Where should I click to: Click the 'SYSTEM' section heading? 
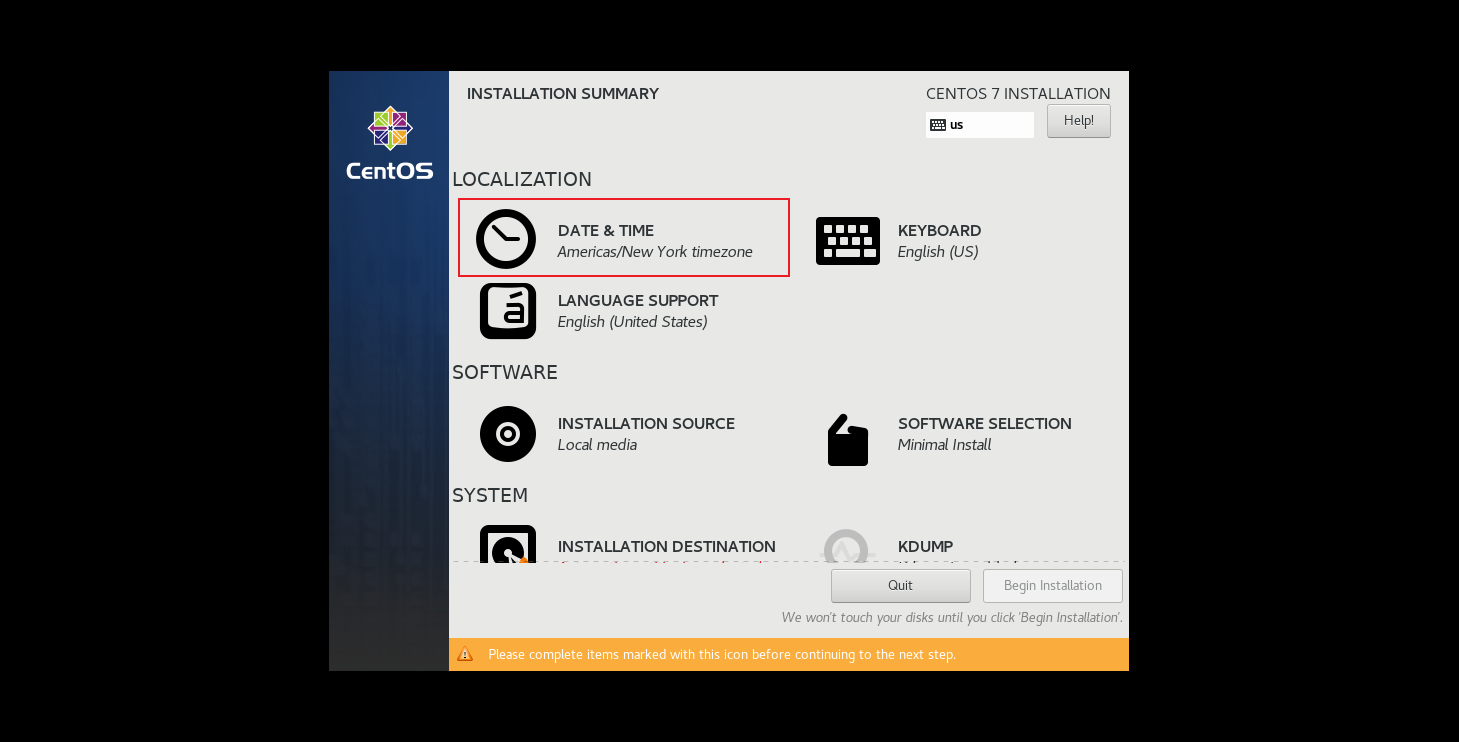tap(490, 495)
